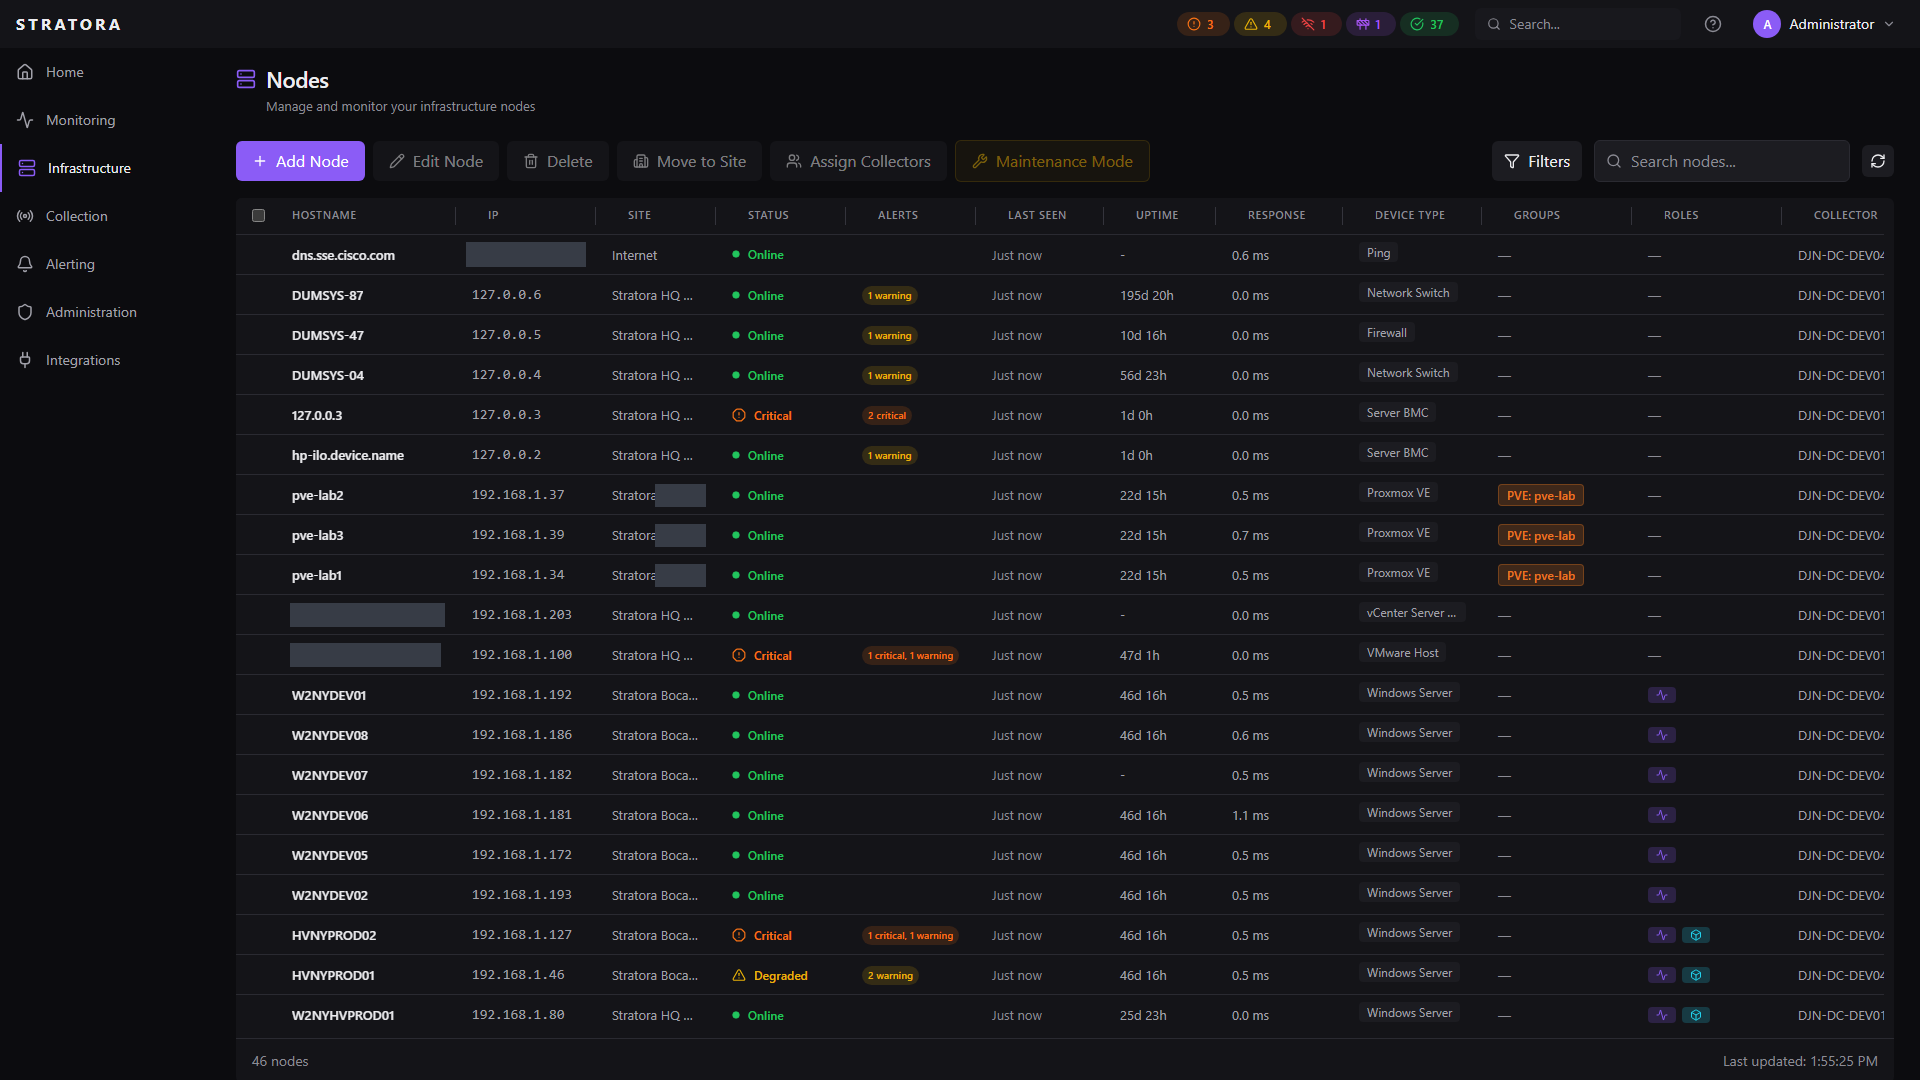Click Edit Node button
1920x1080 pixels.
pyautogui.click(x=436, y=161)
